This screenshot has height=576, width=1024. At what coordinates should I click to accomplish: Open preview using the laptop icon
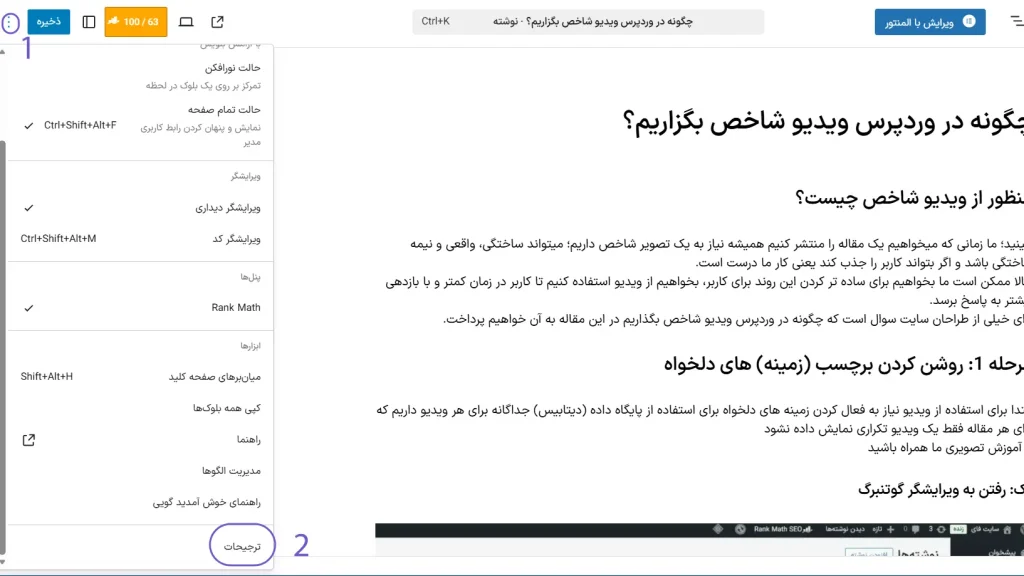[x=187, y=21]
